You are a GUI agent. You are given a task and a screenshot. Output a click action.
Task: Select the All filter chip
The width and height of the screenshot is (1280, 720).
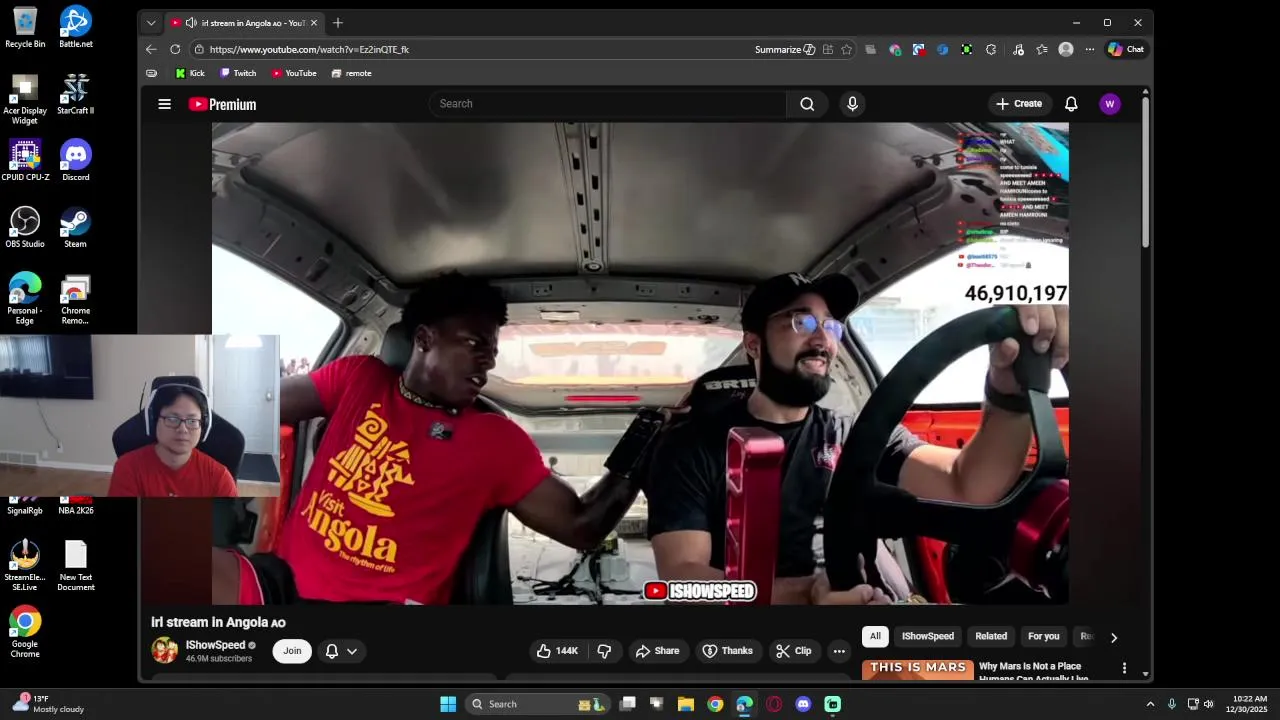(875, 636)
